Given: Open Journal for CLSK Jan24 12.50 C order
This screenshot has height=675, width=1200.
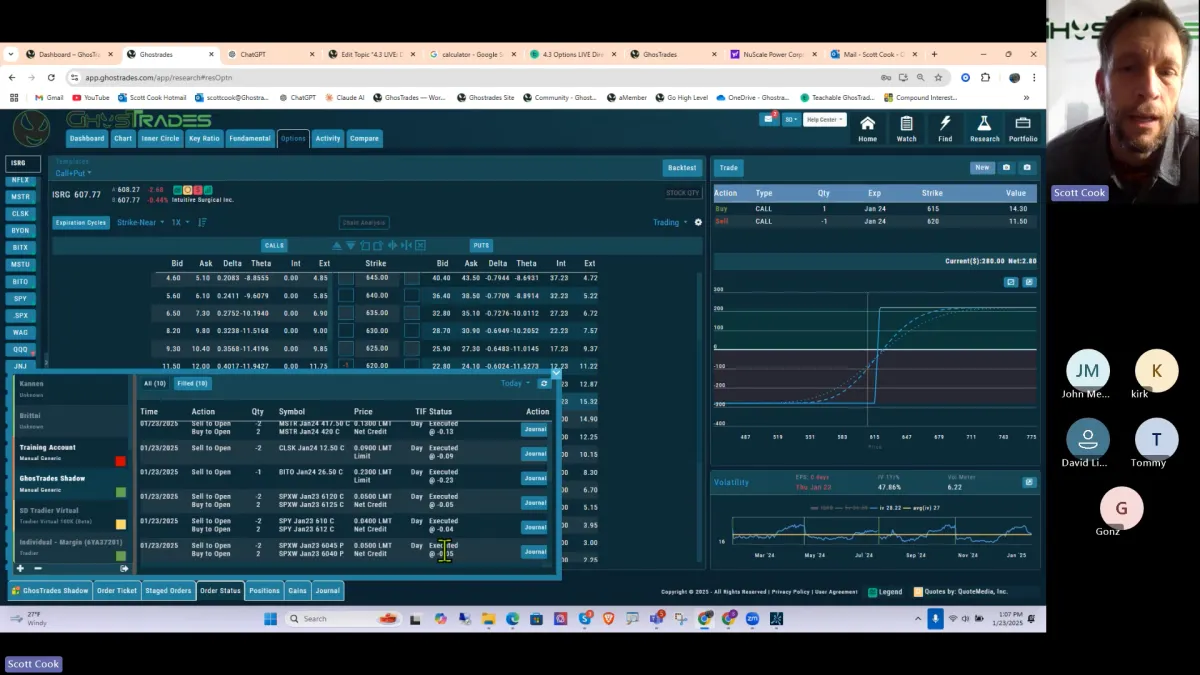Looking at the screenshot, I should click(535, 454).
